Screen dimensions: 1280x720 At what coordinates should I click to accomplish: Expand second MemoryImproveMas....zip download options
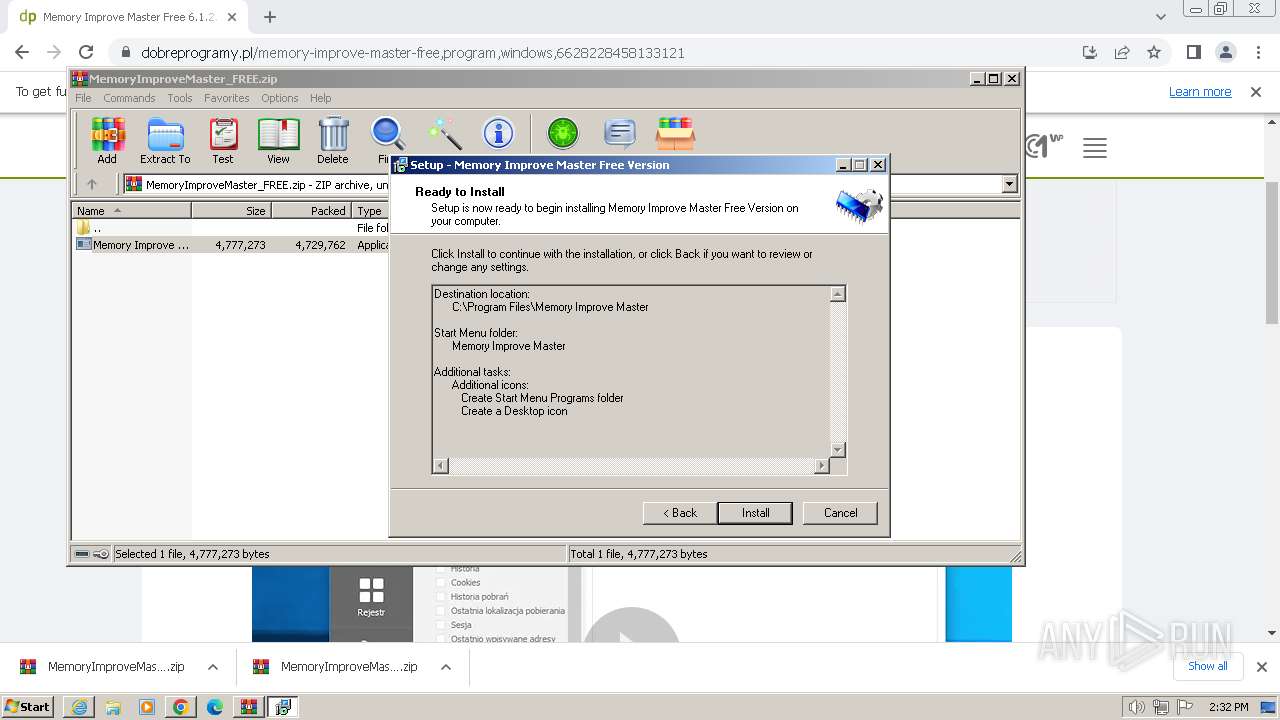point(446,667)
